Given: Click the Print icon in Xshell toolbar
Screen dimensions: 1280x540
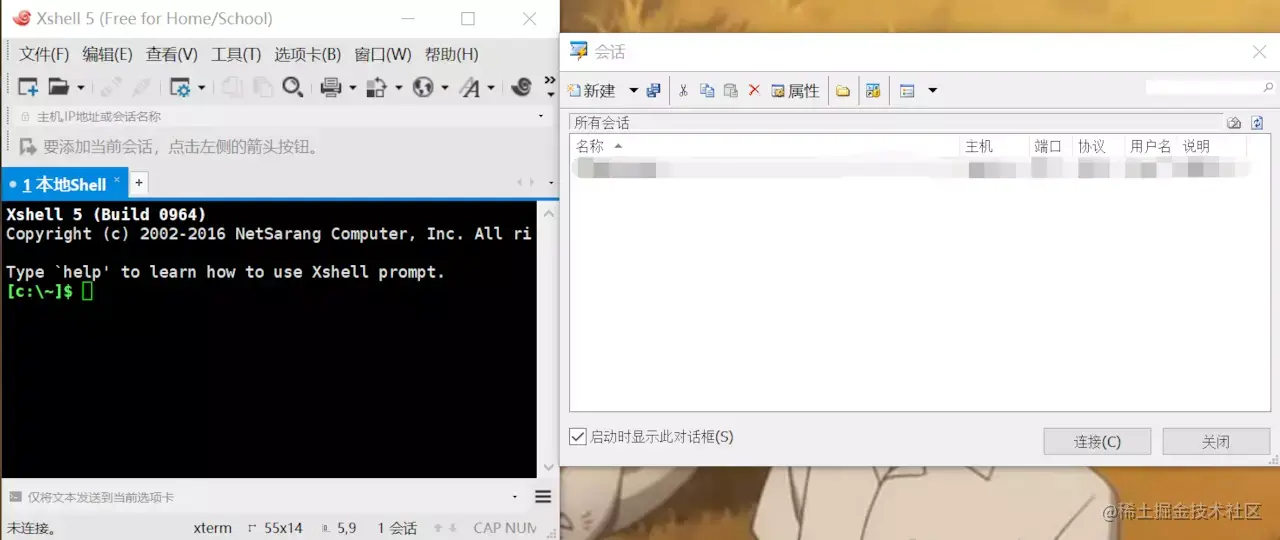Looking at the screenshot, I should click(332, 88).
